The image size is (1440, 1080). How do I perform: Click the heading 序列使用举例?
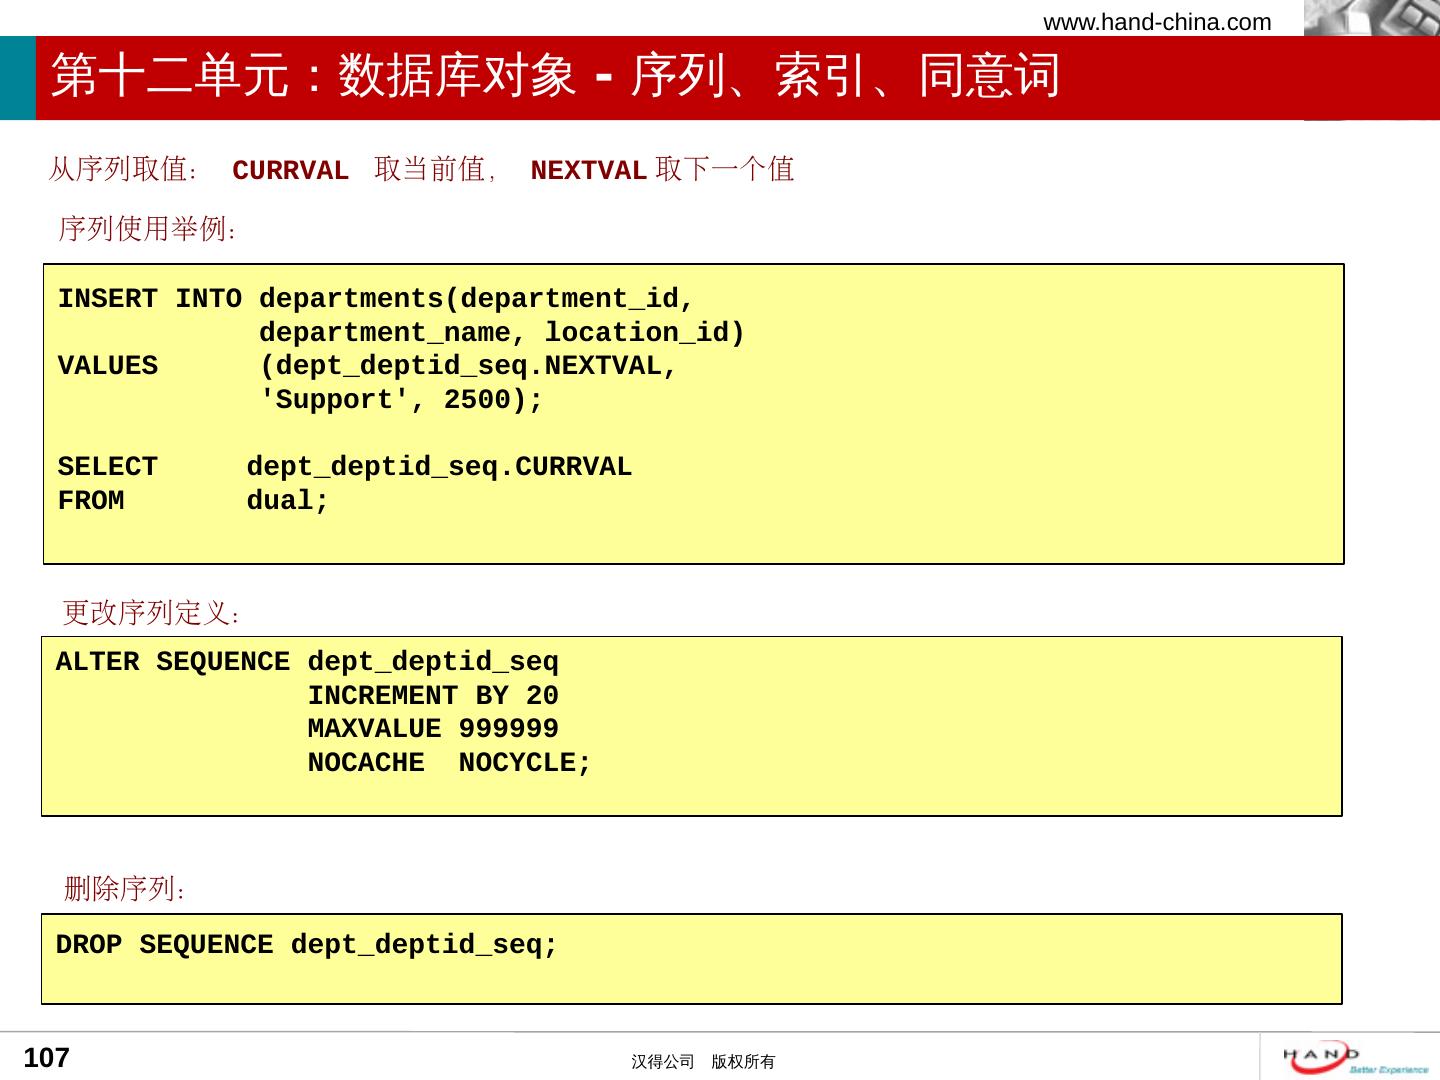(148, 229)
